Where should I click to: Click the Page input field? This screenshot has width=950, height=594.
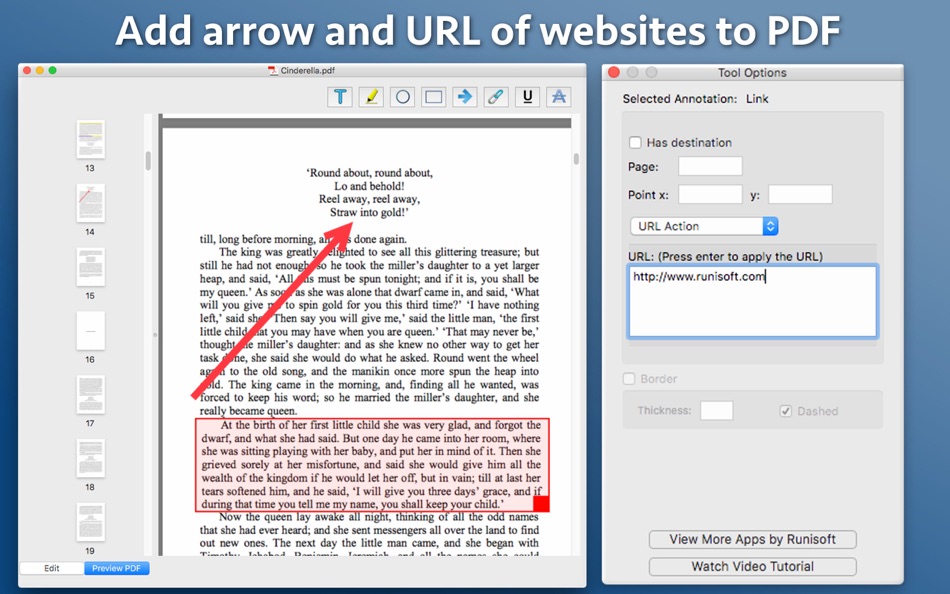[710, 166]
